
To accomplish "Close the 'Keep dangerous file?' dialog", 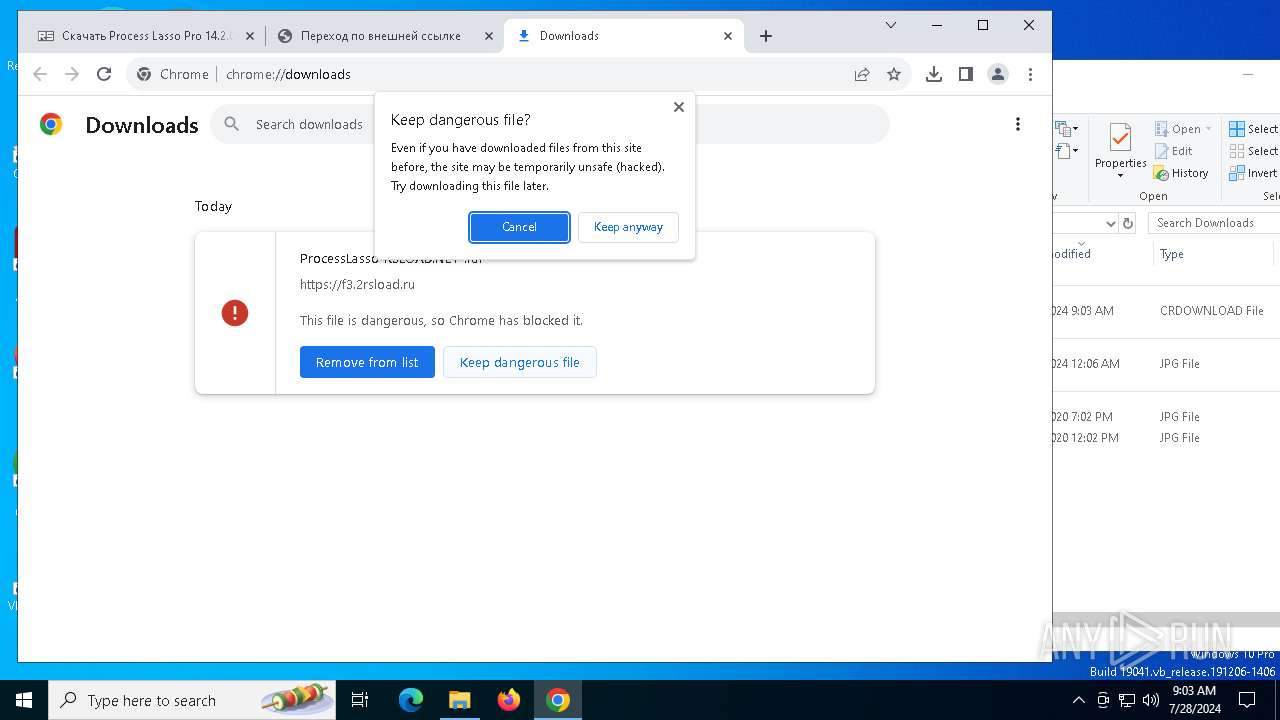I will pos(679,107).
